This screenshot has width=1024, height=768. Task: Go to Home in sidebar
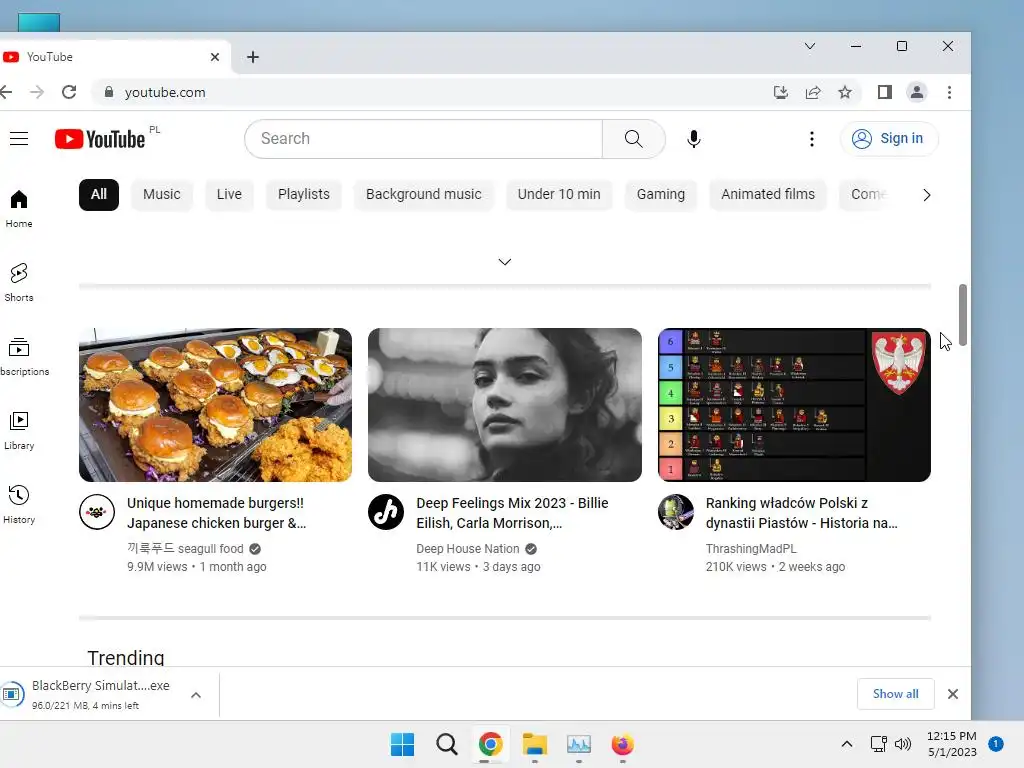19,209
